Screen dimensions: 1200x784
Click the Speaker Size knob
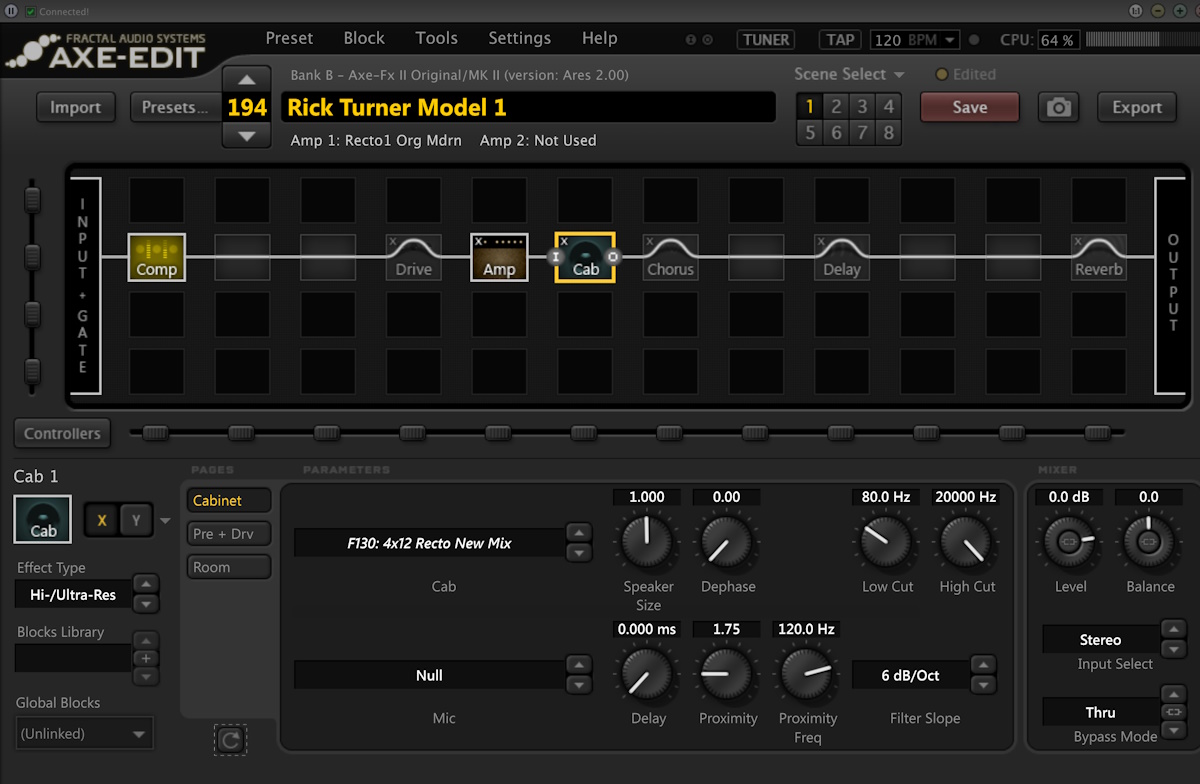click(x=647, y=541)
